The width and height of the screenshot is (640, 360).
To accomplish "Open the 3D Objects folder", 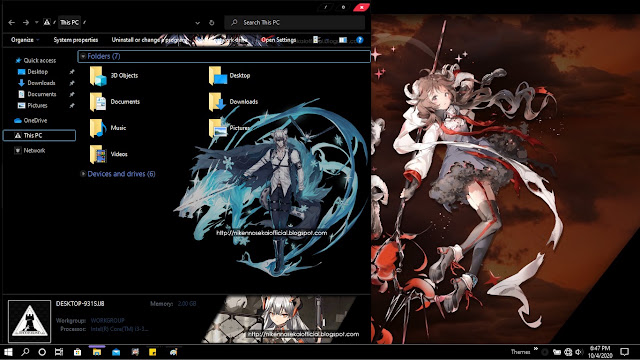I will pyautogui.click(x=114, y=76).
